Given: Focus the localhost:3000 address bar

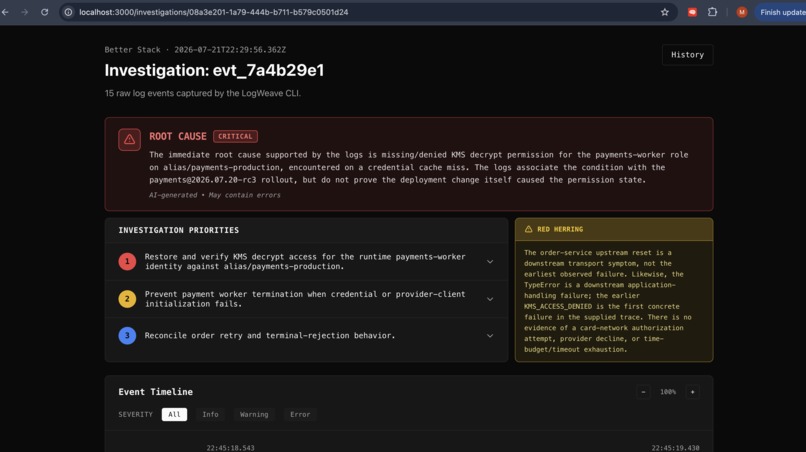Looking at the screenshot, I should [x=360, y=12].
